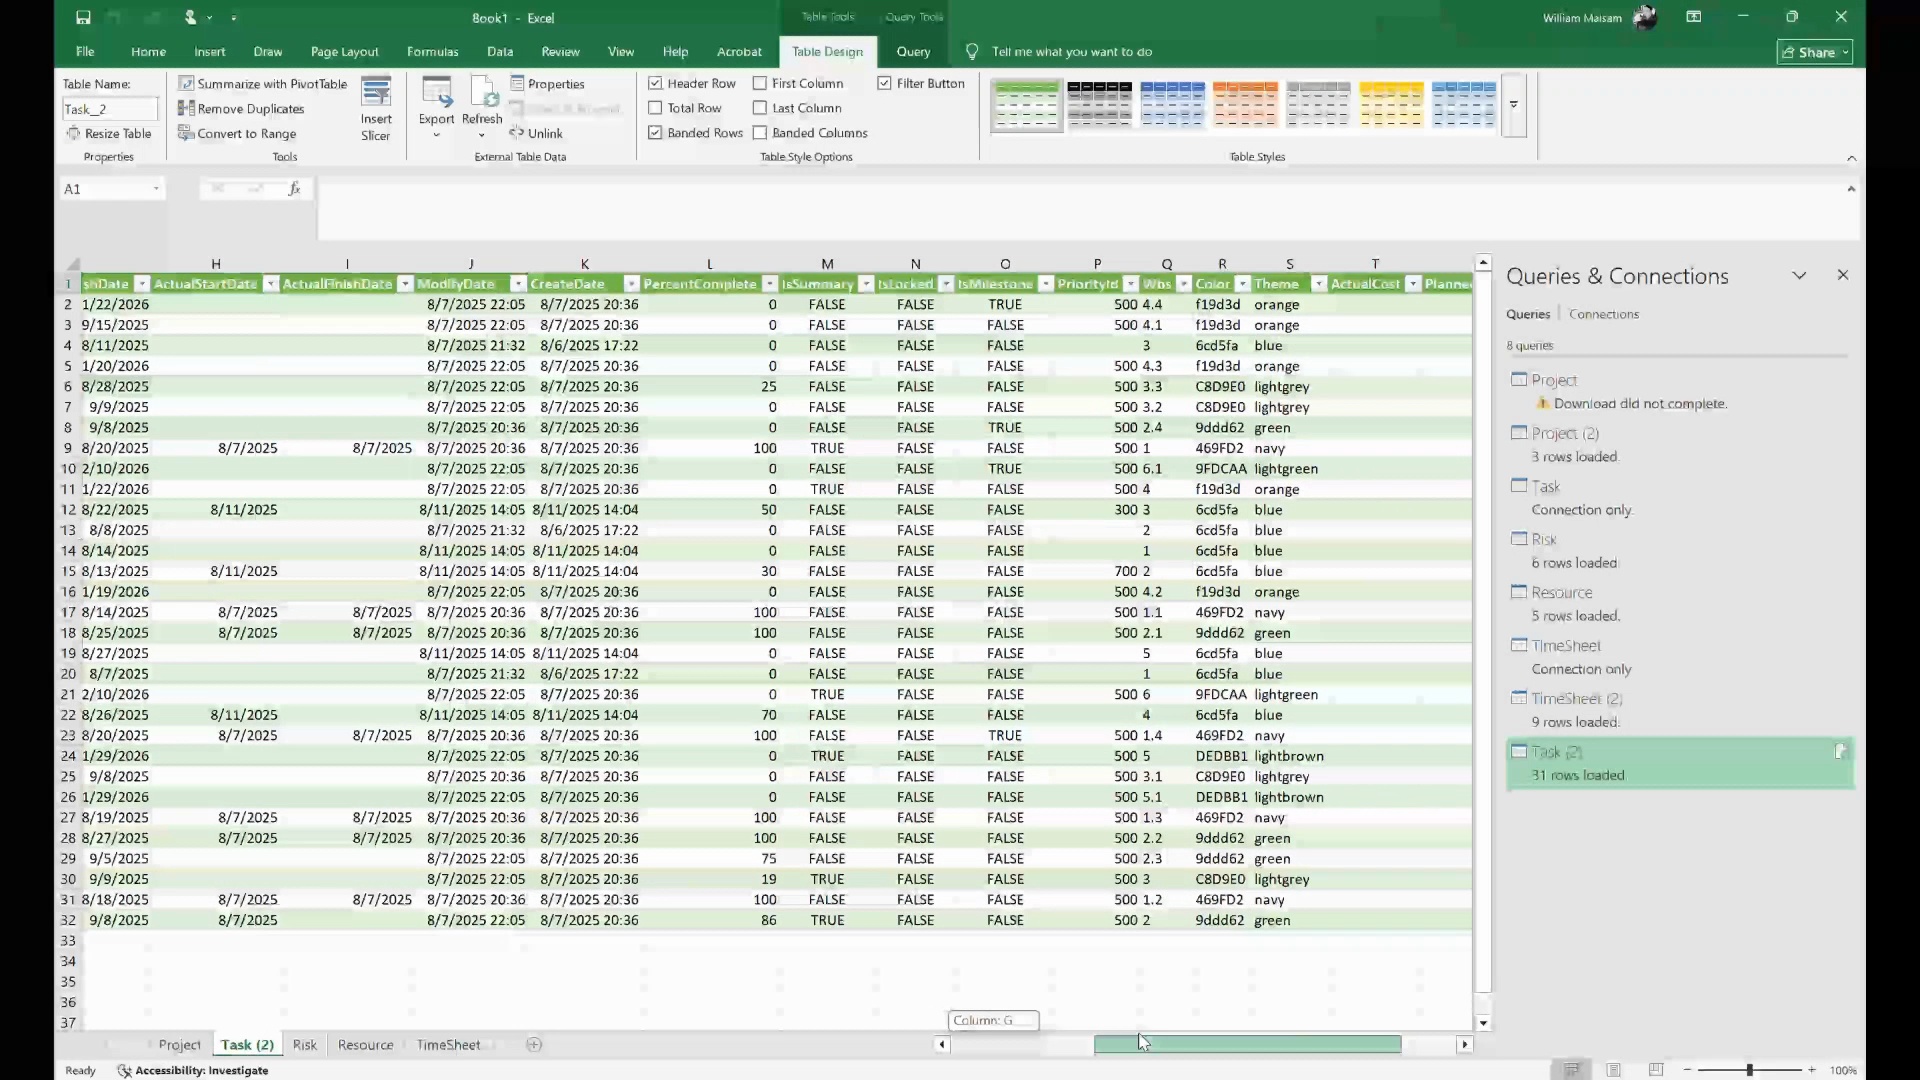This screenshot has height=1080, width=1920.
Task: Add new sheet with plus icon
Action: point(534,1044)
